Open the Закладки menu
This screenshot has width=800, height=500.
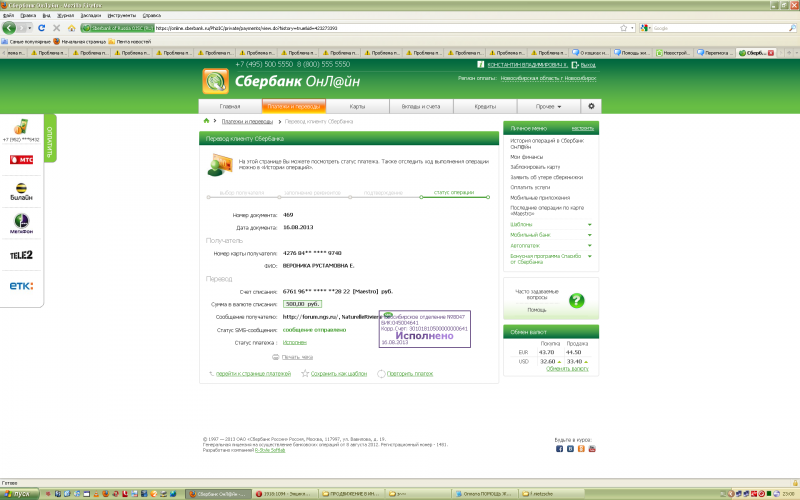pyautogui.click(x=91, y=15)
